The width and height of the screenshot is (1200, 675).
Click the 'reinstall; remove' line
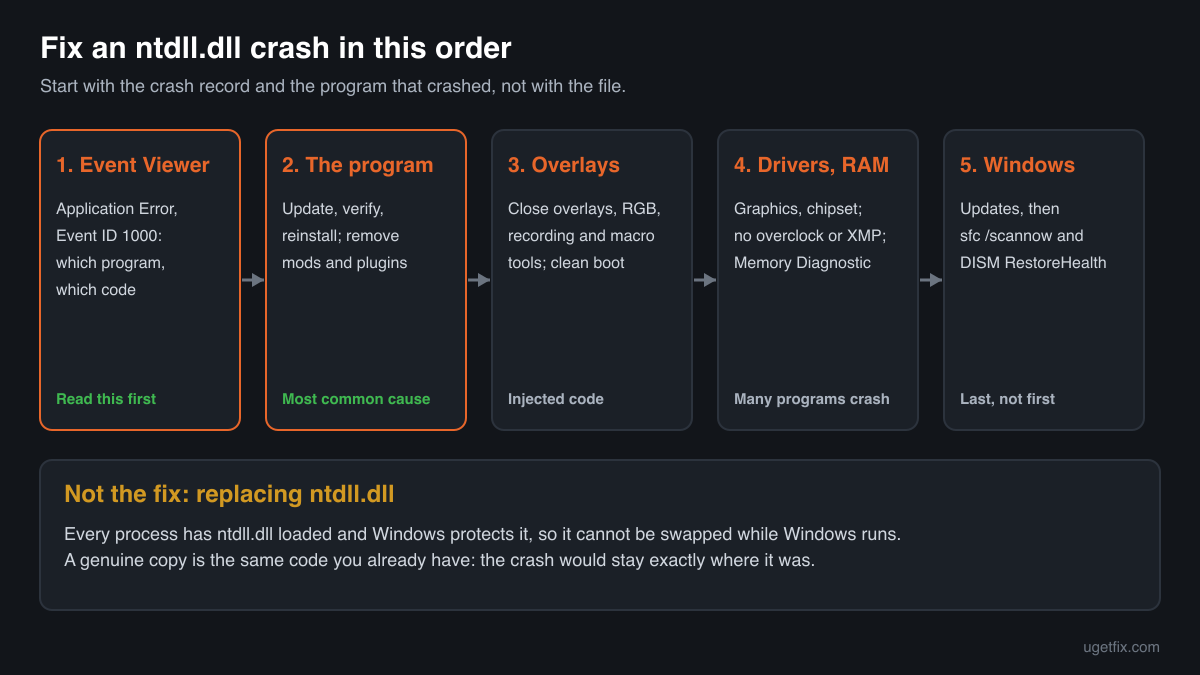(340, 236)
